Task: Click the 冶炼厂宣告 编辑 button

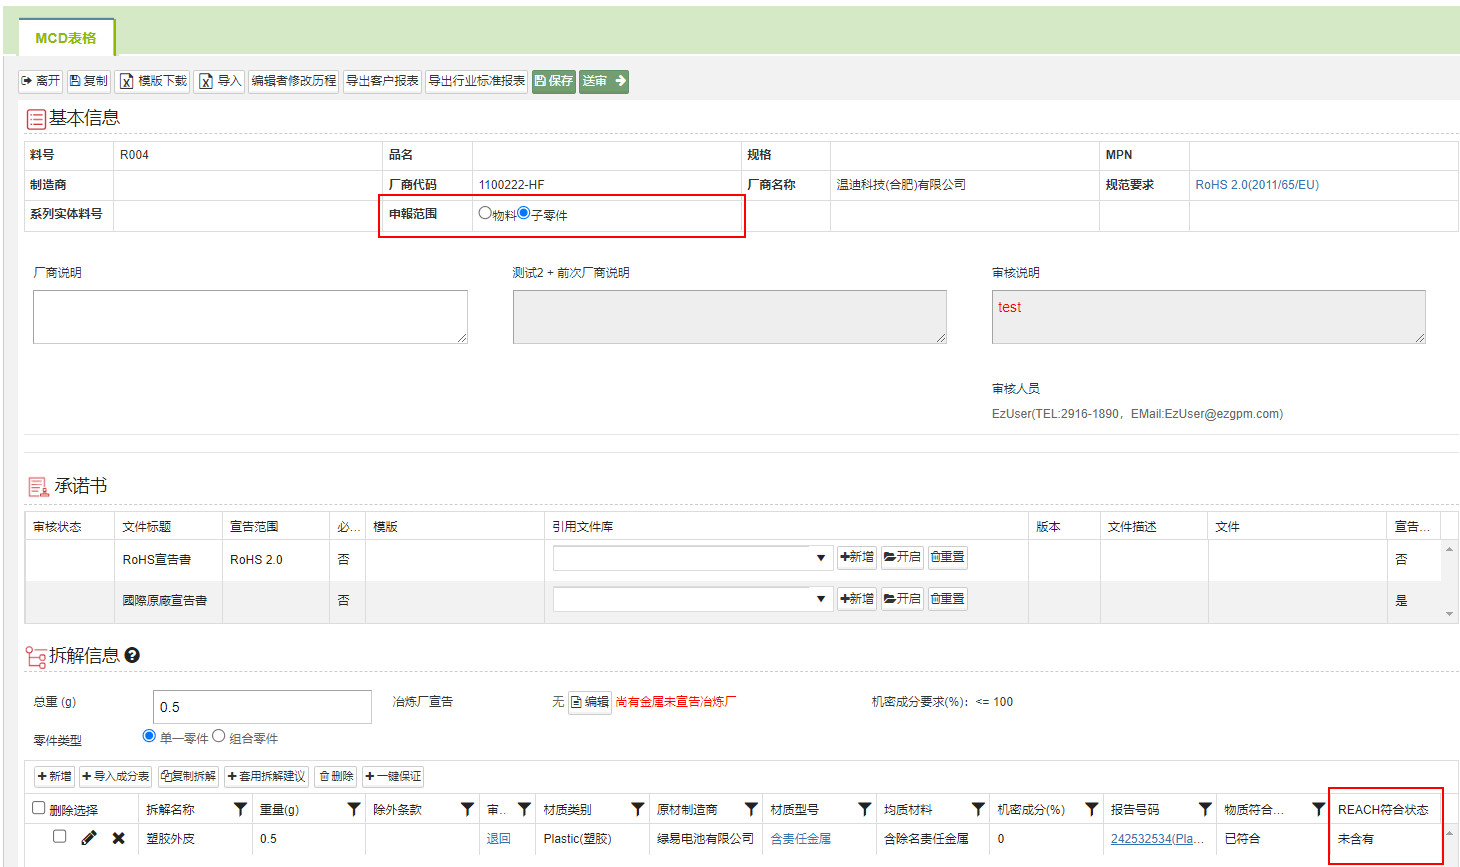Action: pyautogui.click(x=590, y=702)
